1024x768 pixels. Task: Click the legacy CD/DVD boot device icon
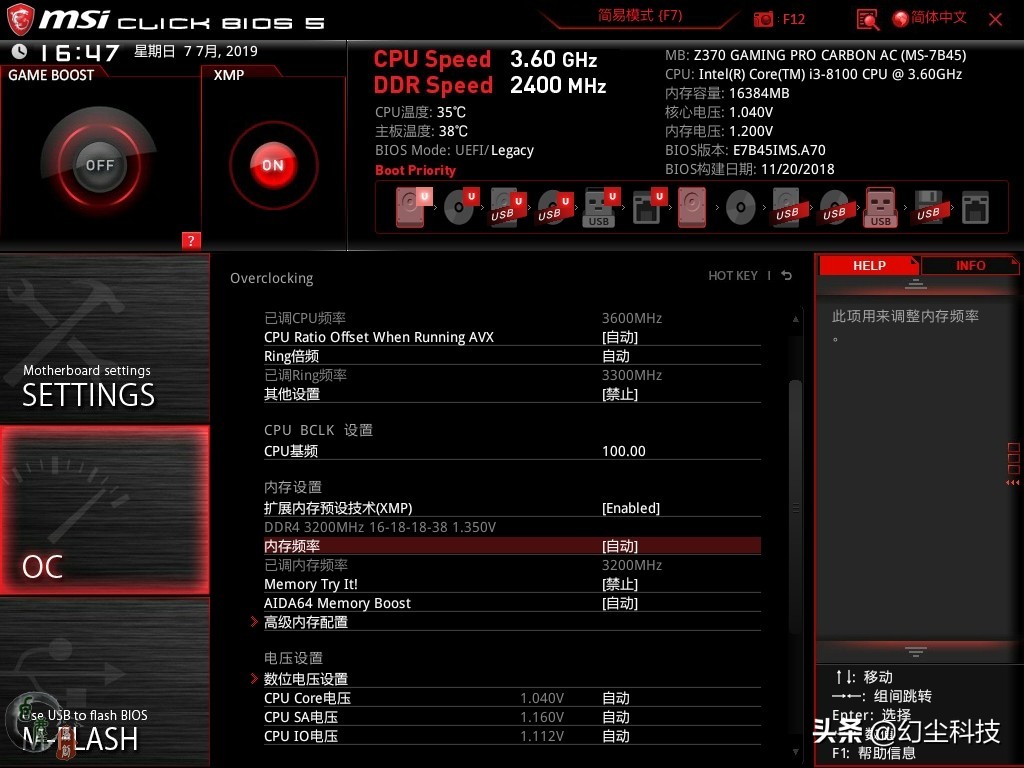pos(741,208)
